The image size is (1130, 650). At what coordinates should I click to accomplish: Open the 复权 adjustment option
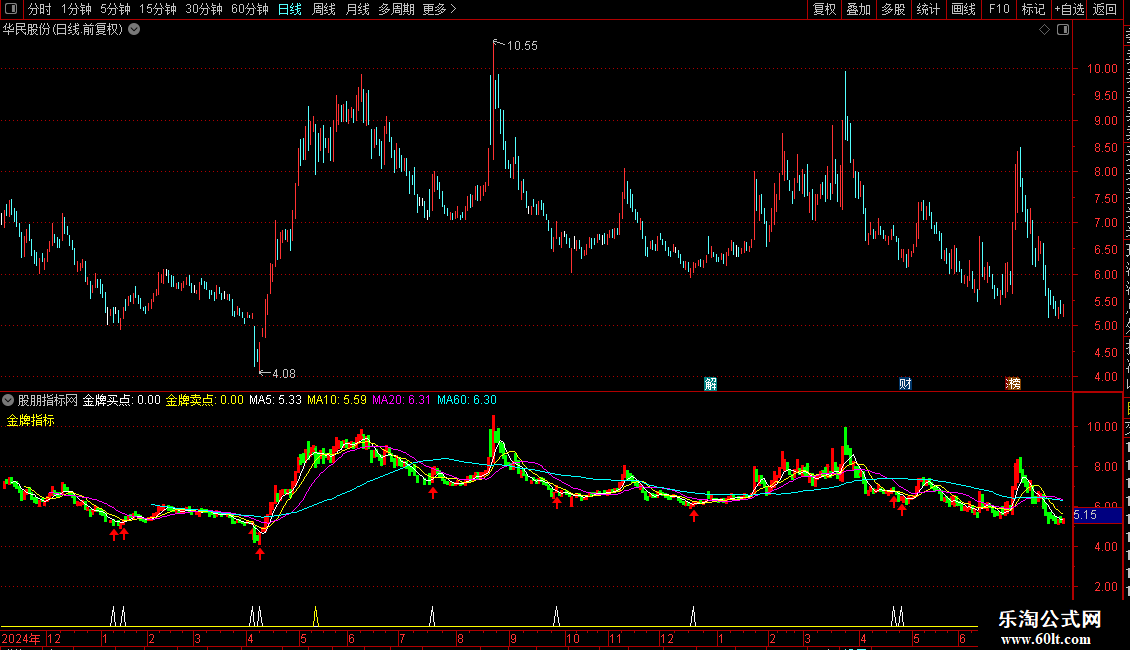tap(824, 9)
